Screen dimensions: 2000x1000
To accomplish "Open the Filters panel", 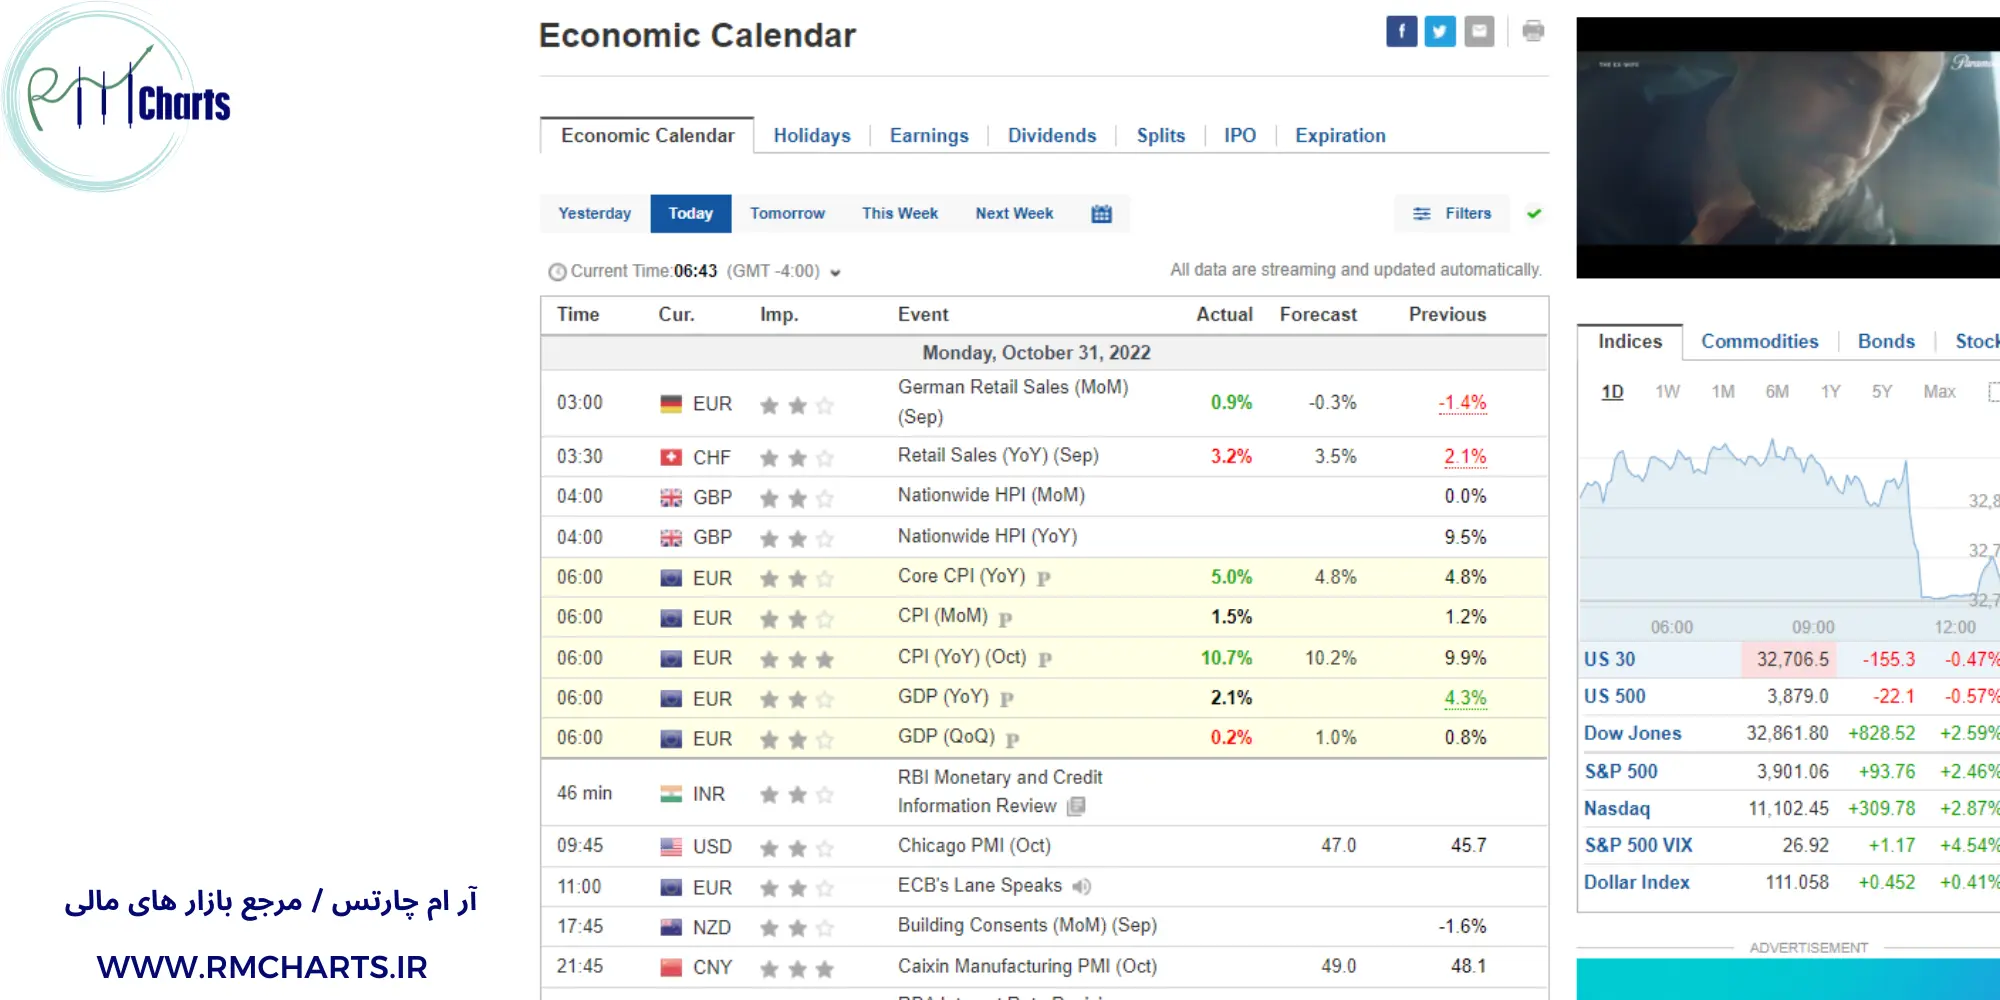I will click(1451, 214).
